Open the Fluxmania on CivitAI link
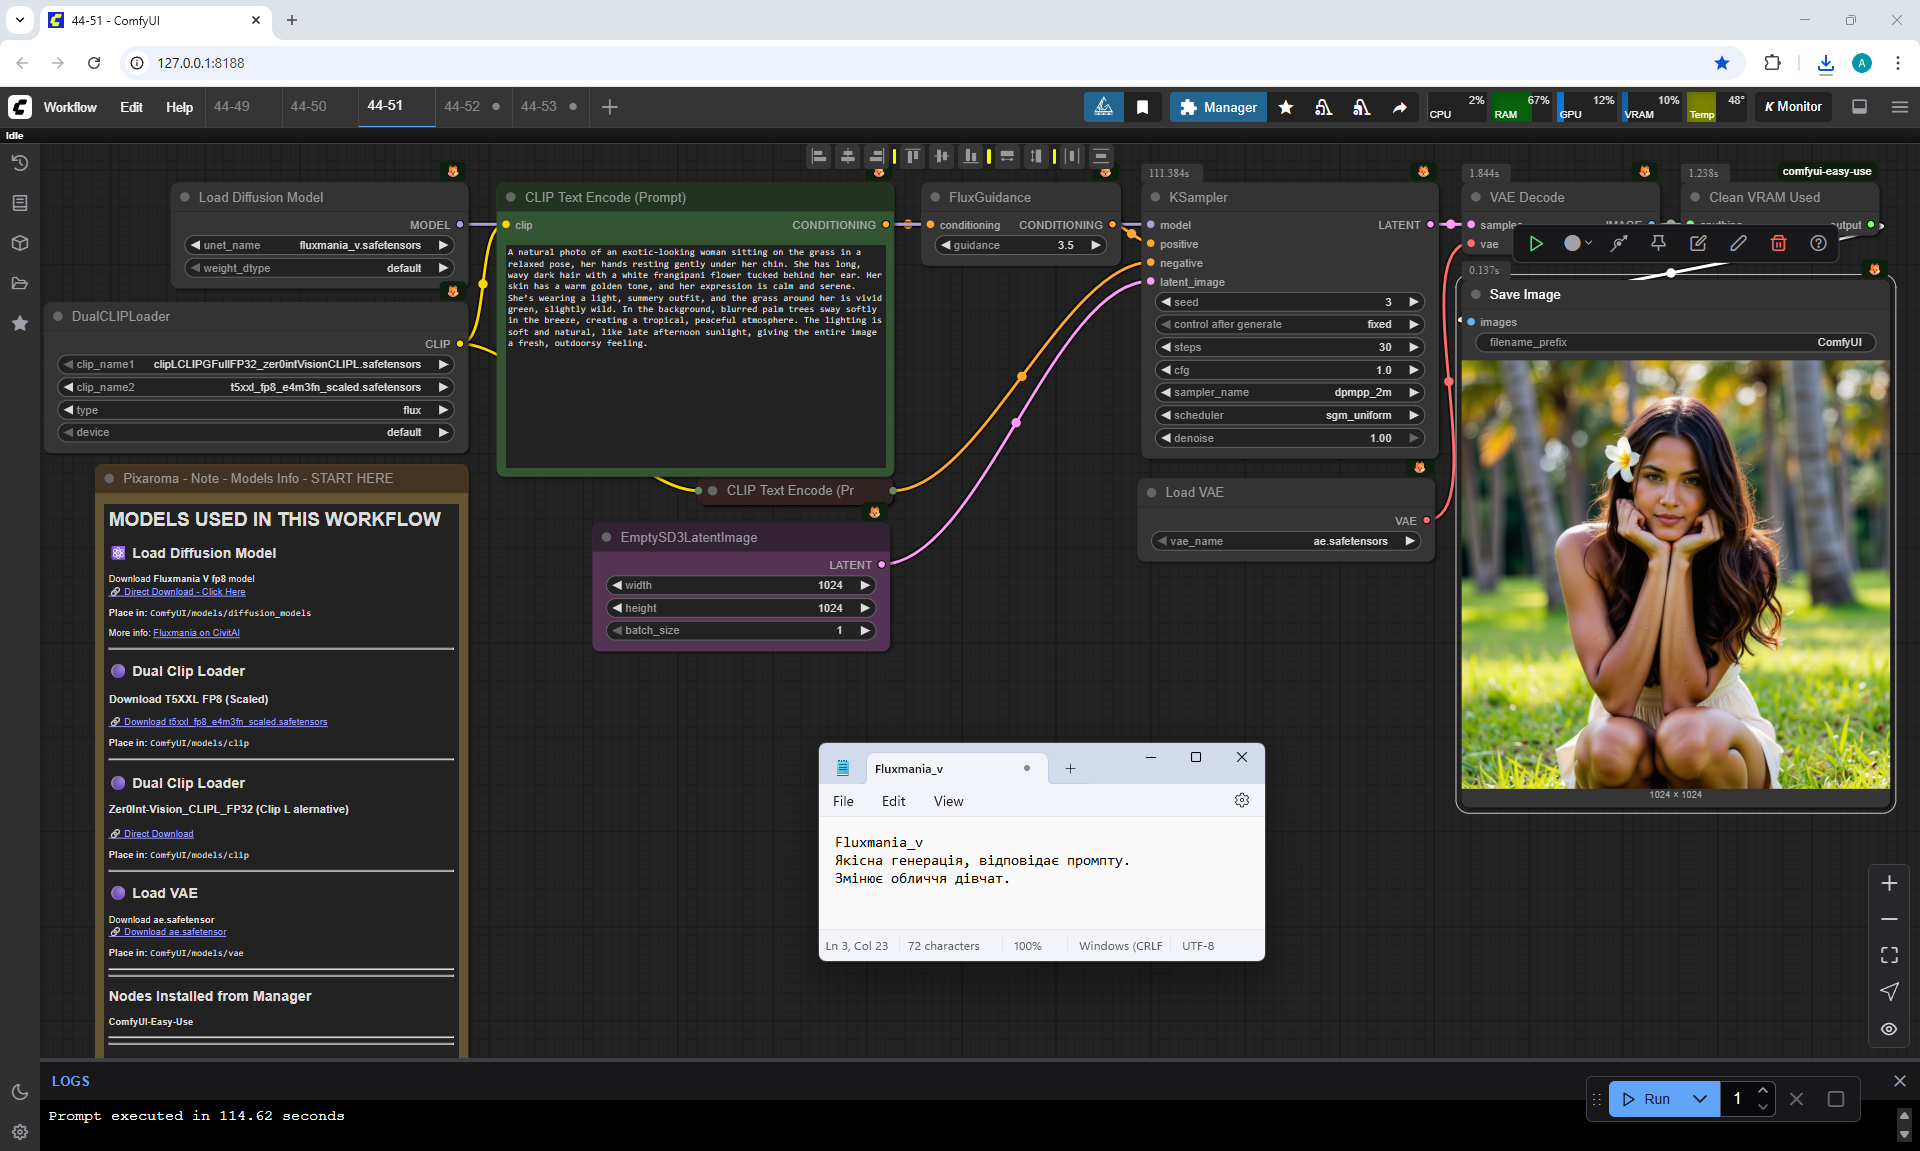 (196, 633)
